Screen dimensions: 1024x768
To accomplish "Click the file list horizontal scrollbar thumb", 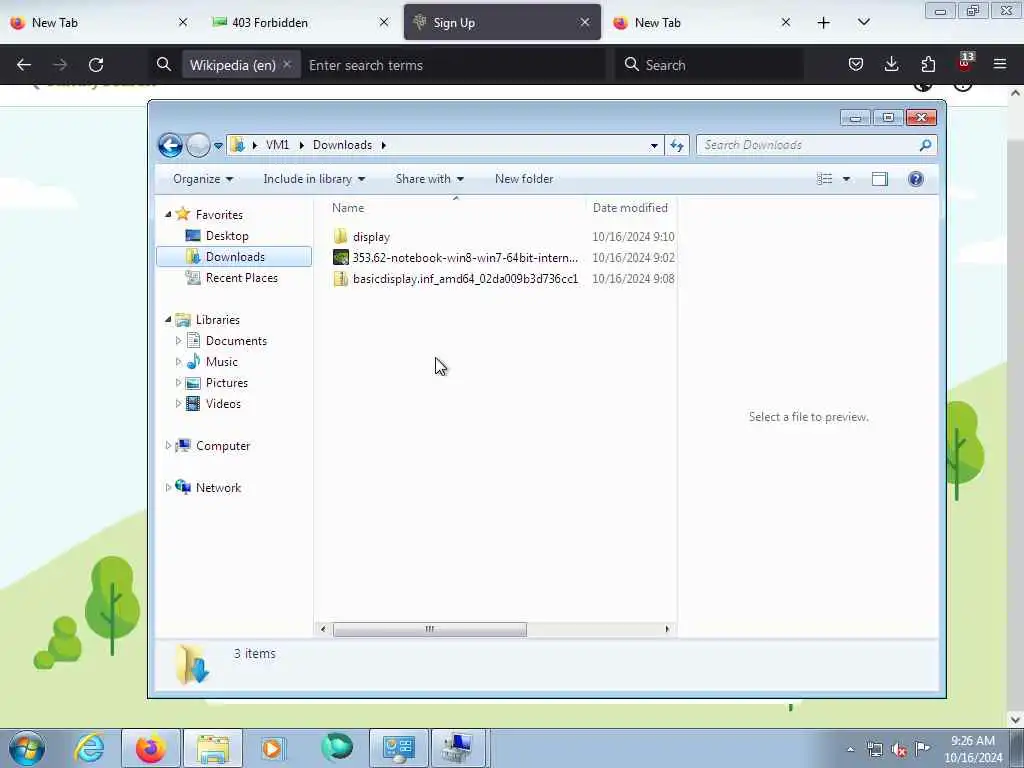I will (430, 629).
